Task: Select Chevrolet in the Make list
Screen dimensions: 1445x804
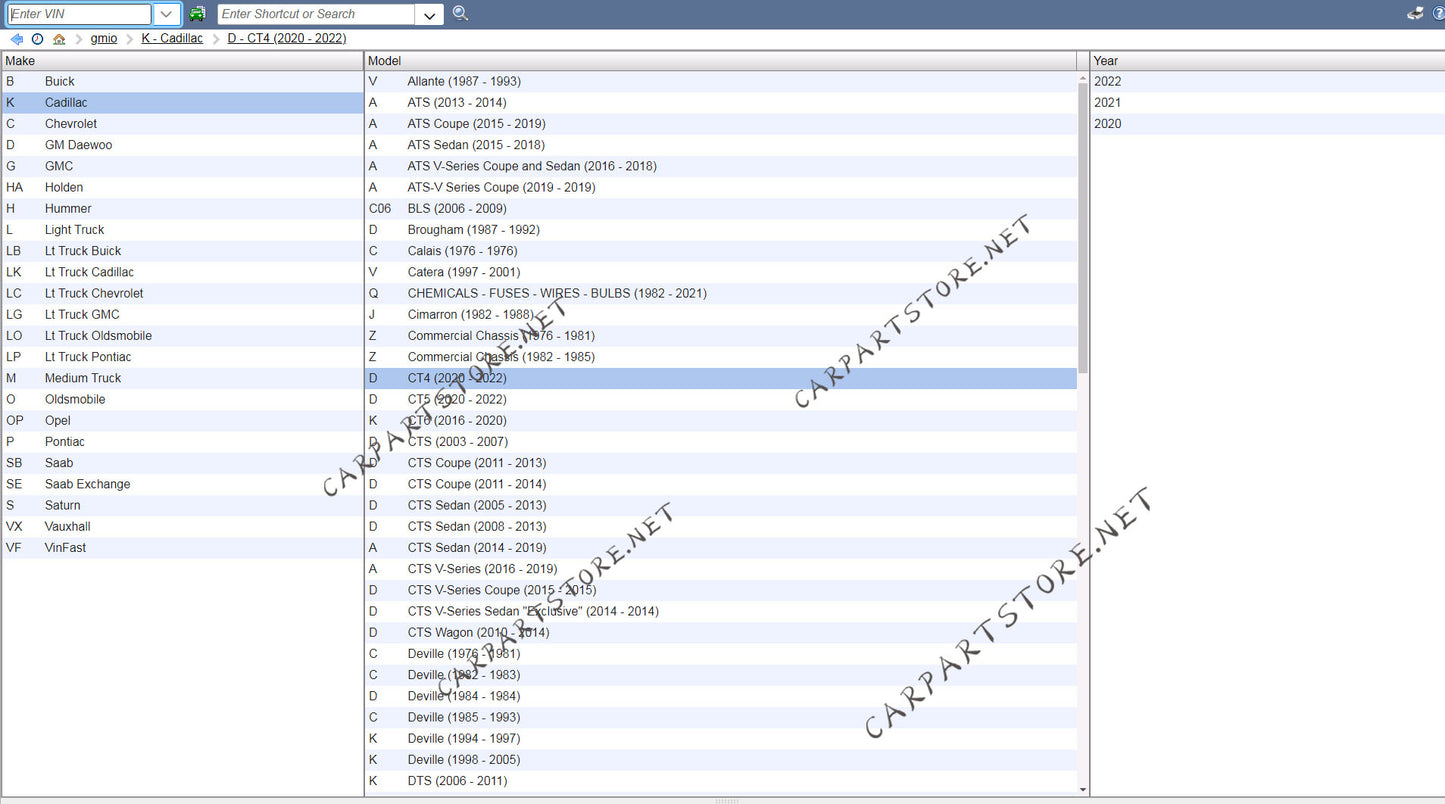Action: (x=71, y=124)
